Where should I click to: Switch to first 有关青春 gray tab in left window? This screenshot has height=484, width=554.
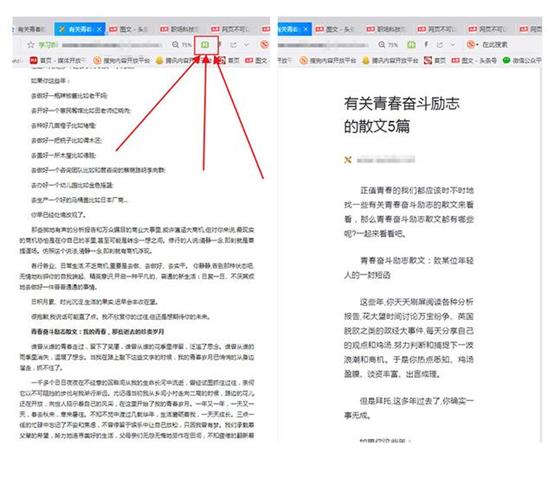[x=31, y=29]
